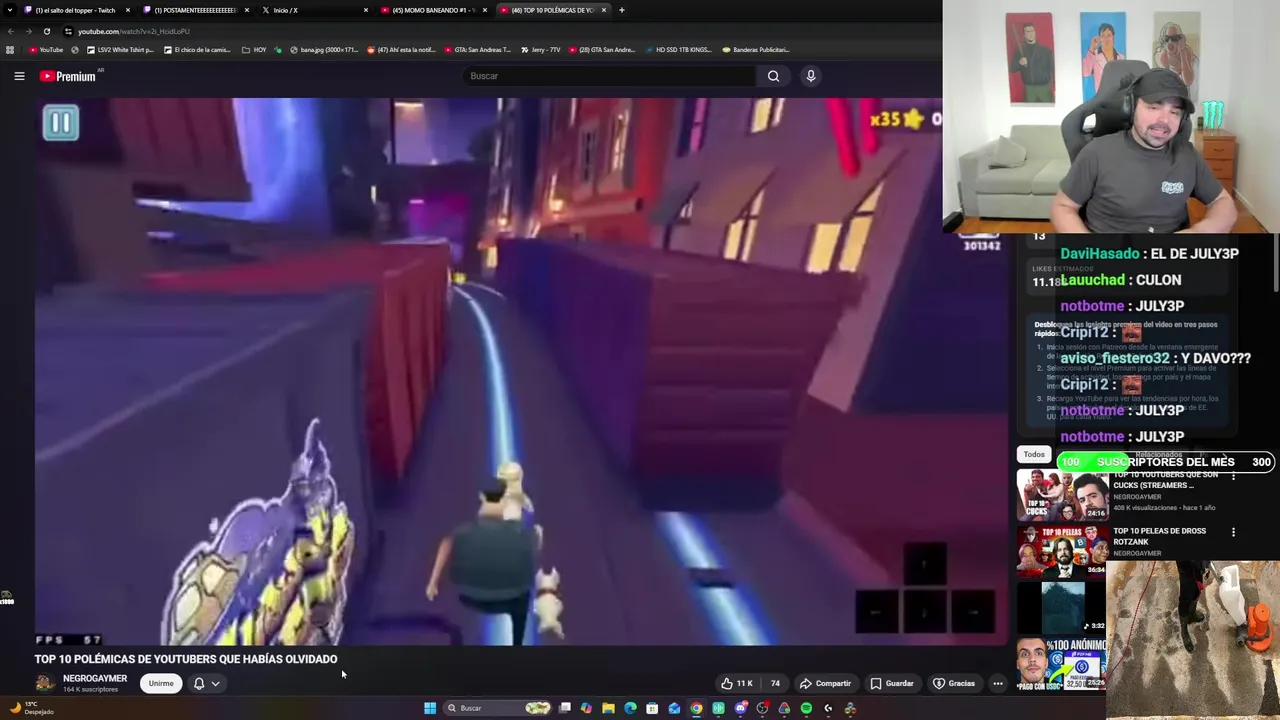The height and width of the screenshot is (720, 1280).
Task: Click the magnifier search button
Action: [x=773, y=76]
